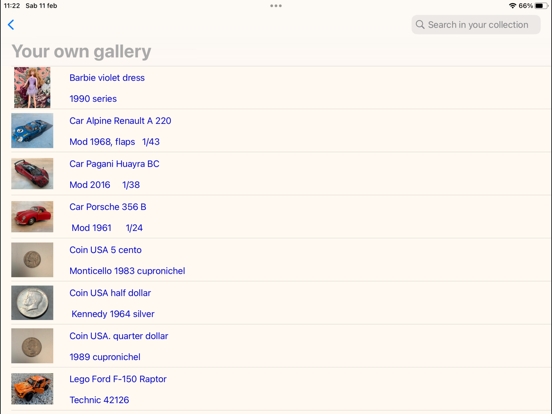Tap the blue back chevron
Viewport: 552px width, 414px height.
coord(11,25)
